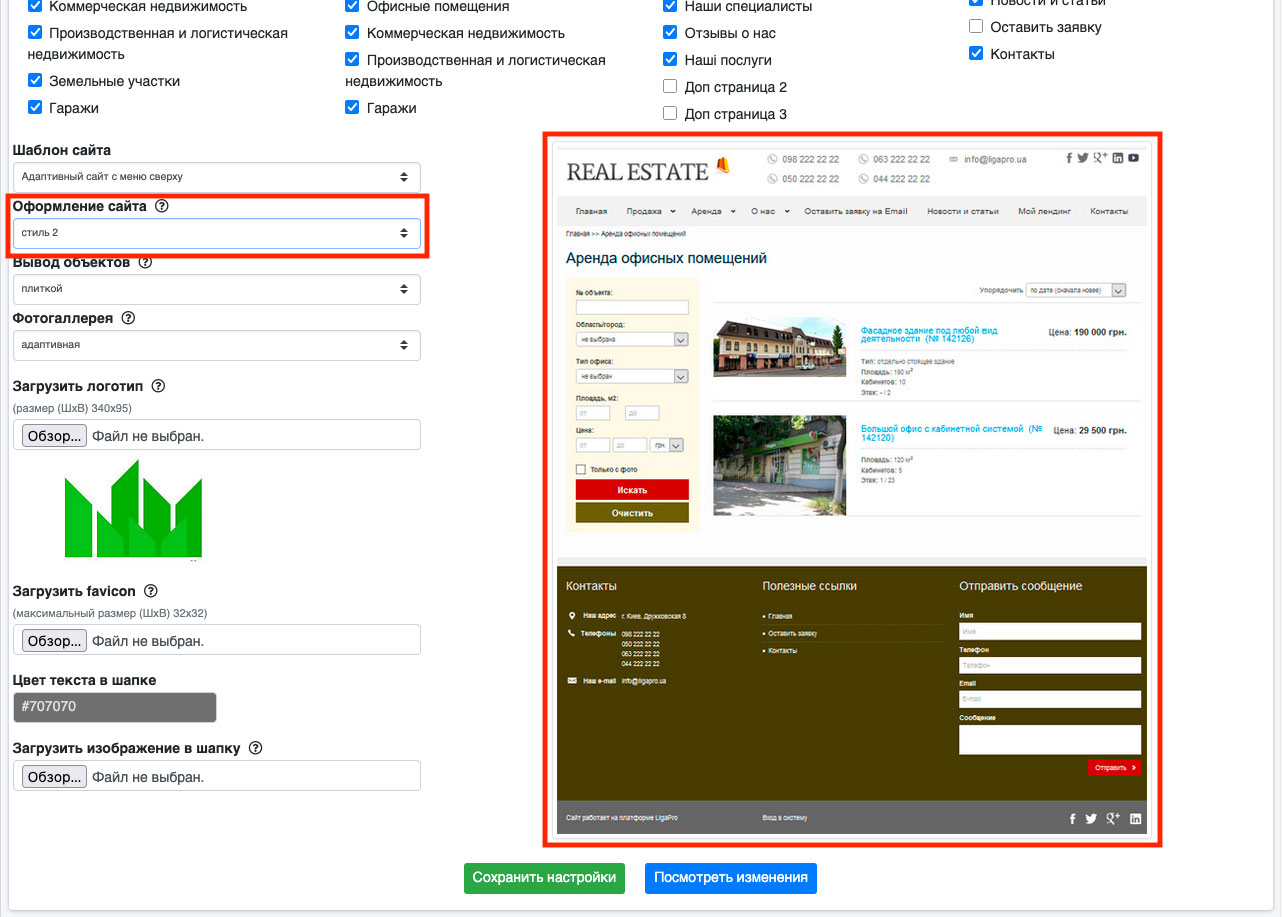Click help icon beside Загрузить favicon

point(151,591)
